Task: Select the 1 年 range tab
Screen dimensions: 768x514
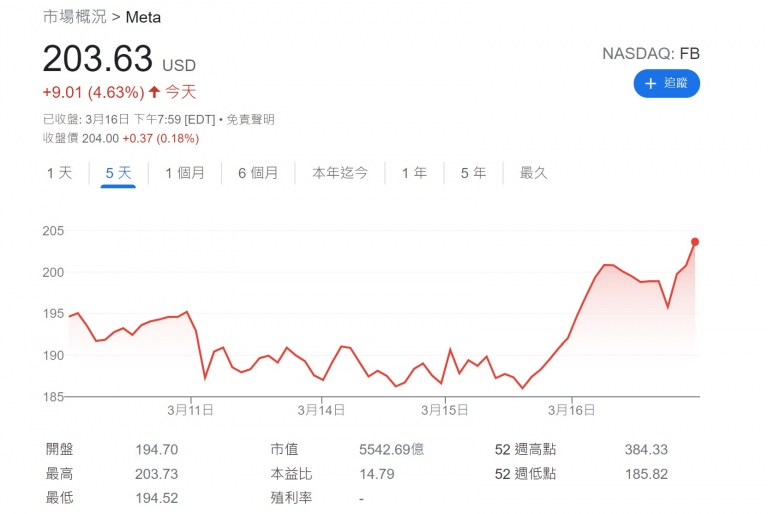Action: tap(414, 173)
